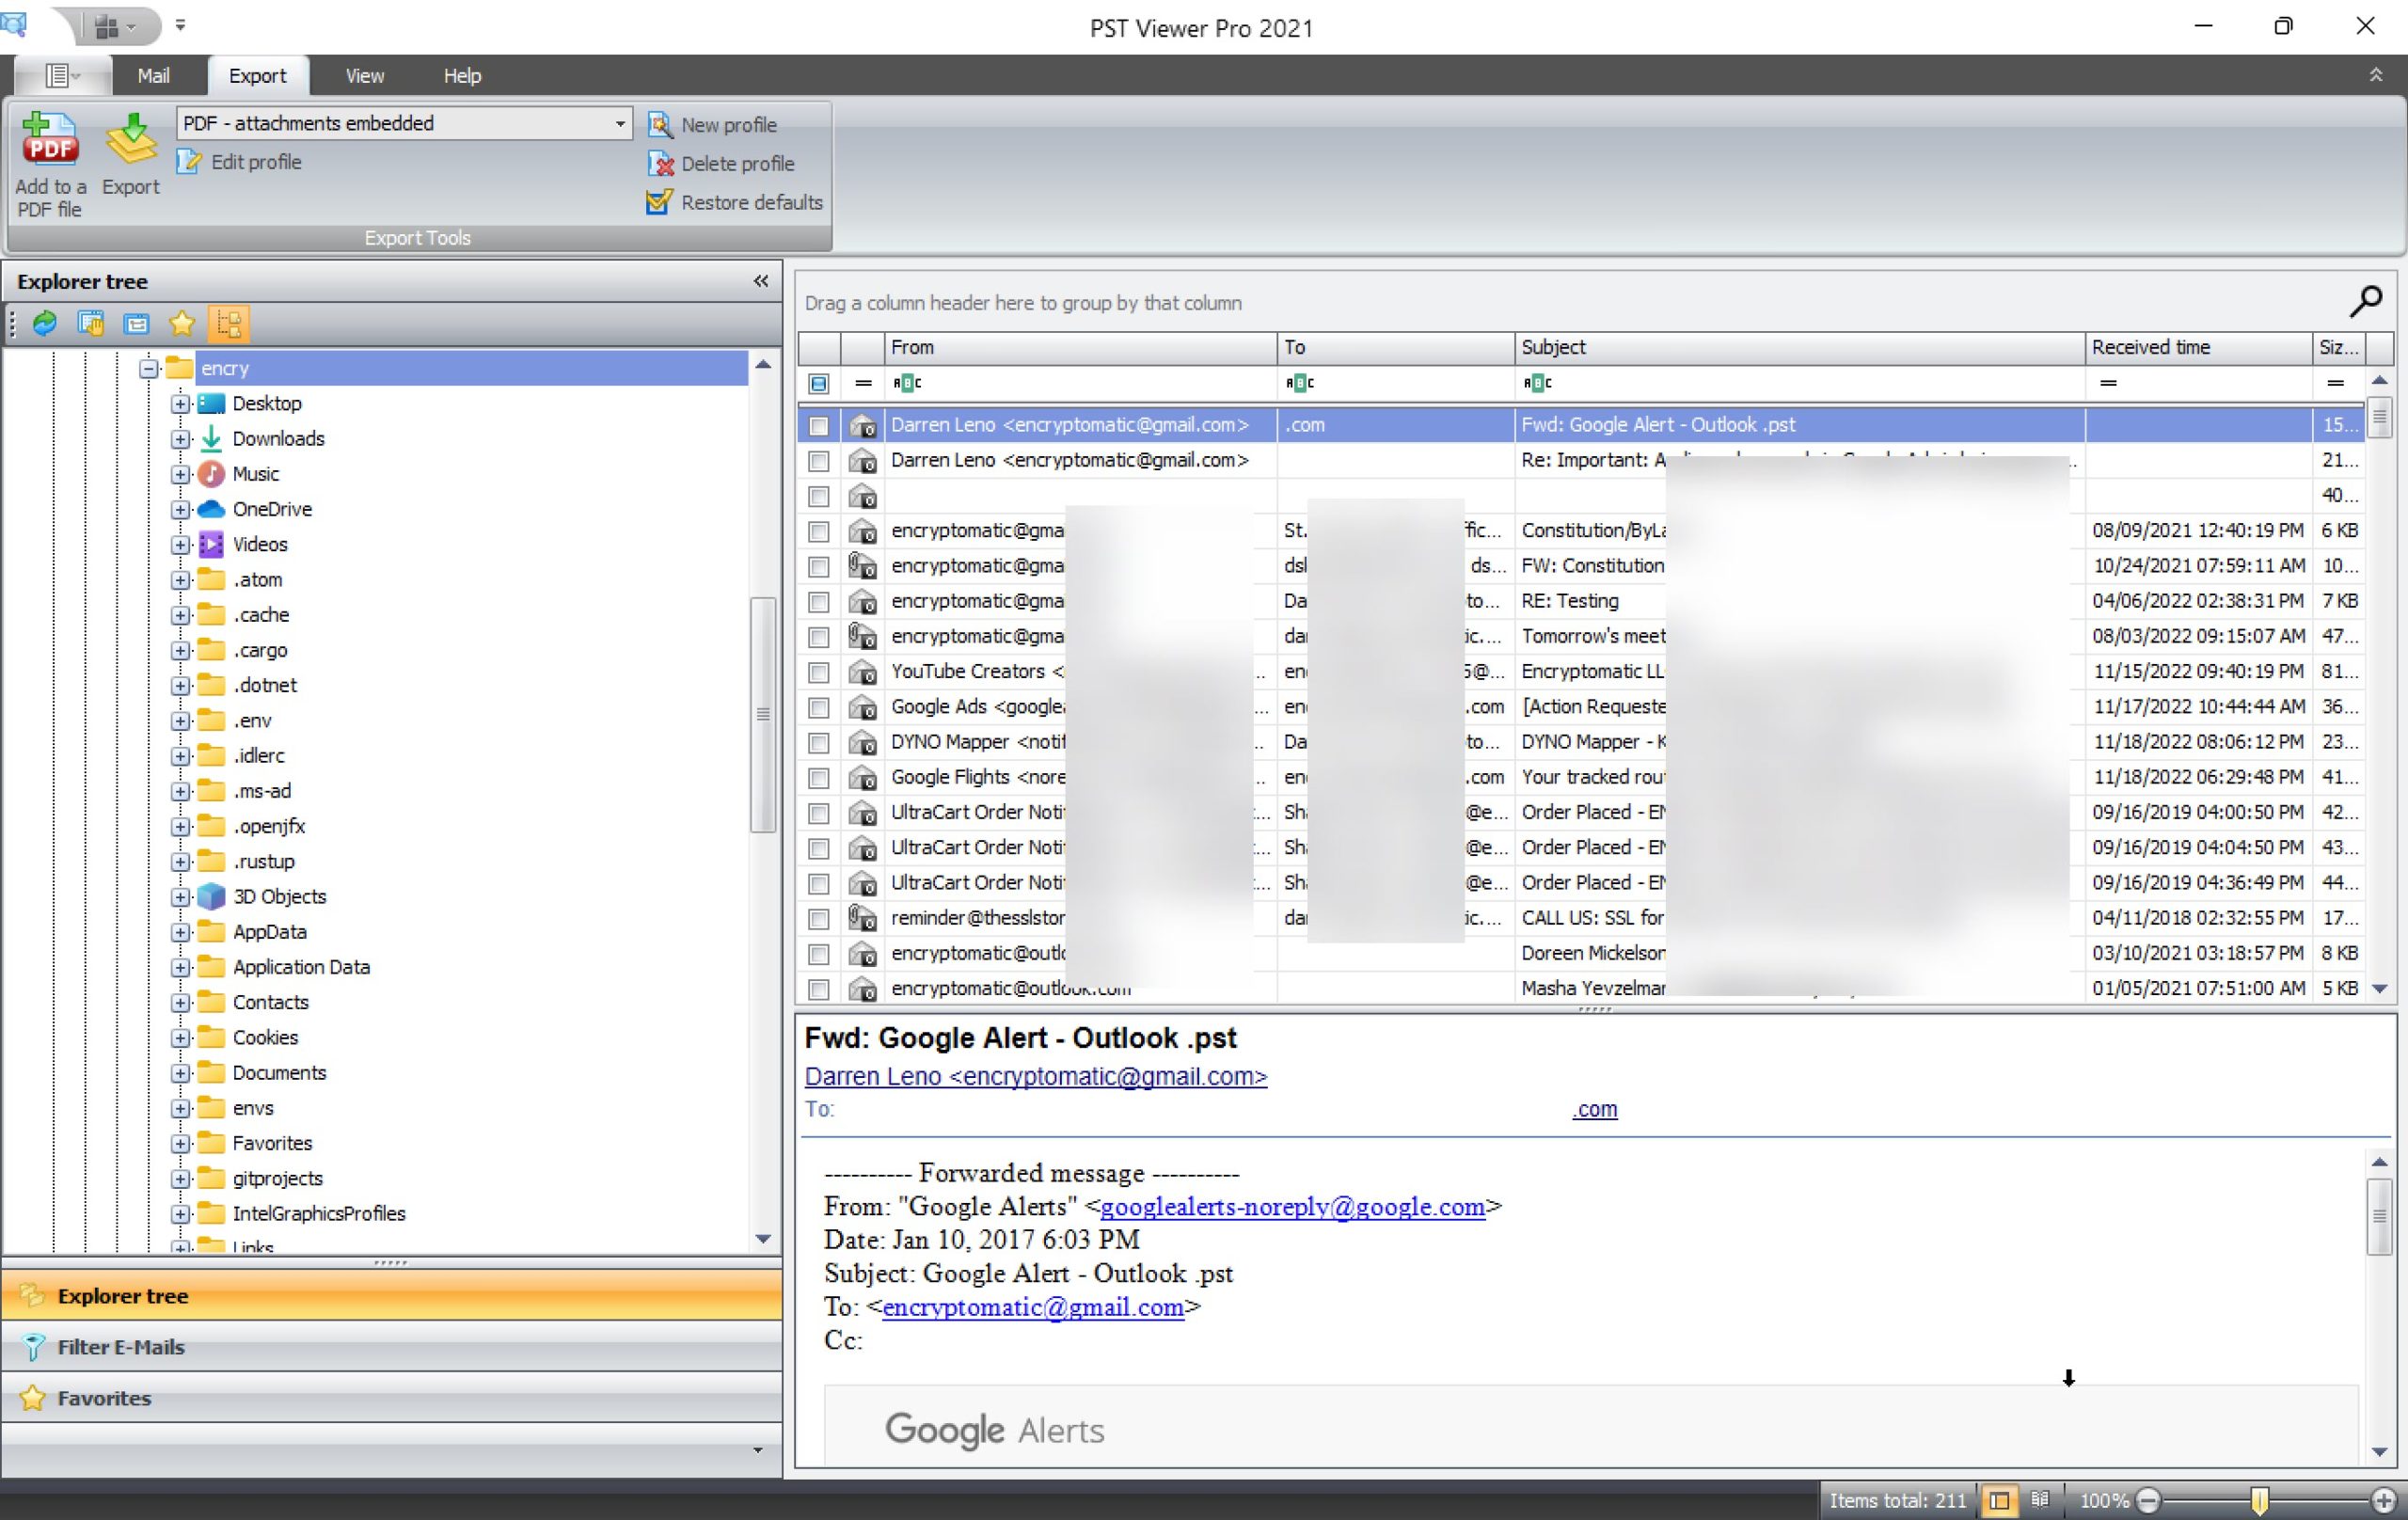2408x1520 pixels.
Task: Click zoom in plus in status bar
Action: click(2384, 1500)
